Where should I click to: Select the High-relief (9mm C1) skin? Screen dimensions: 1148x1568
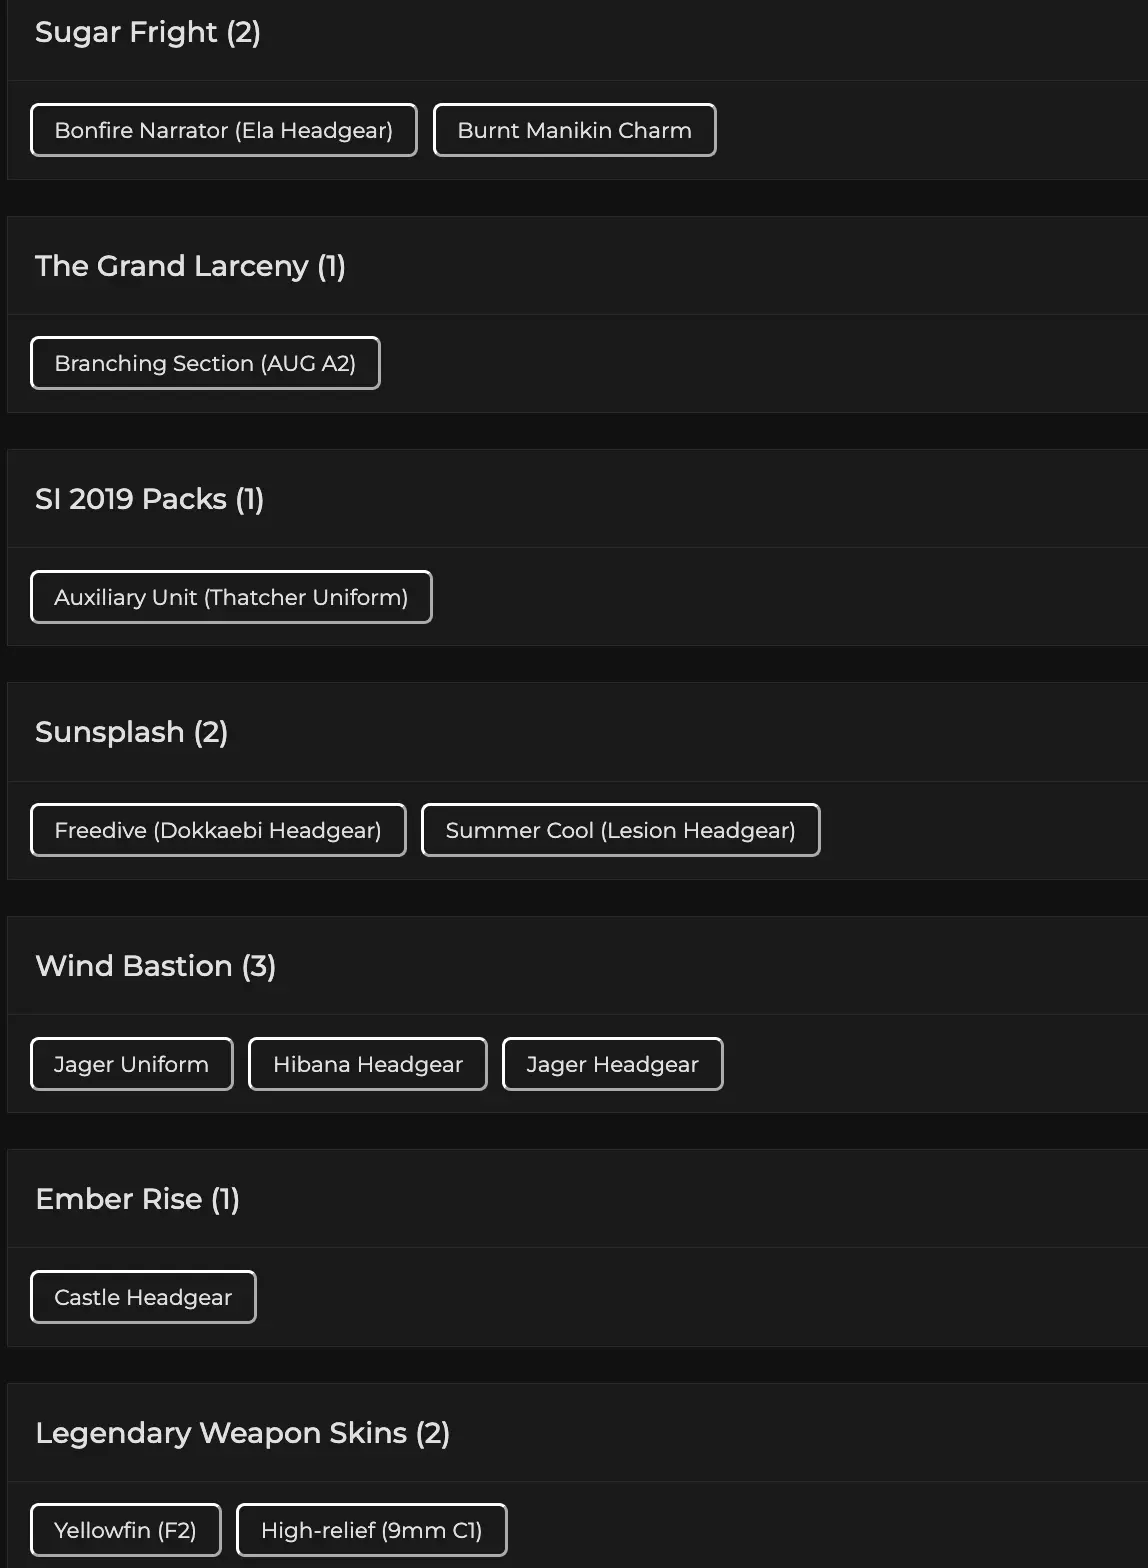pos(371,1530)
